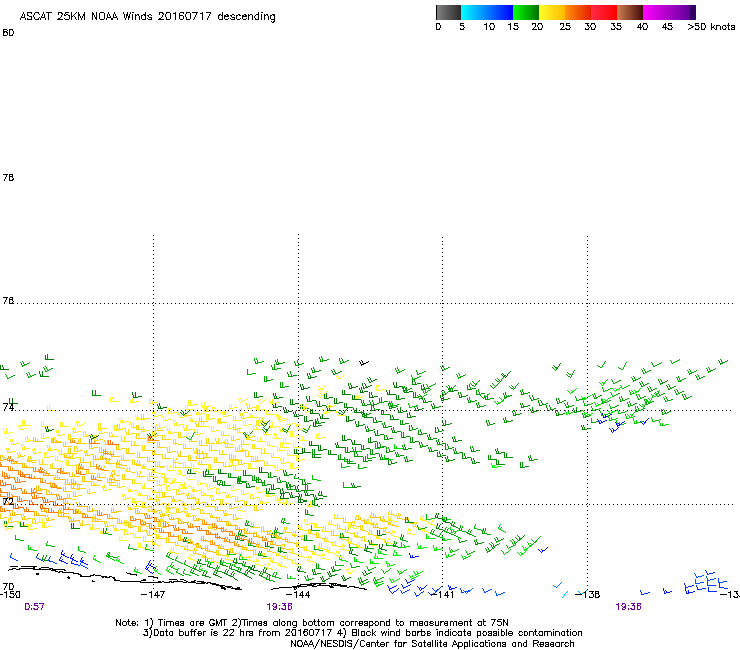Click the '10' knots legend label
740x650 pixels.
coord(489,27)
